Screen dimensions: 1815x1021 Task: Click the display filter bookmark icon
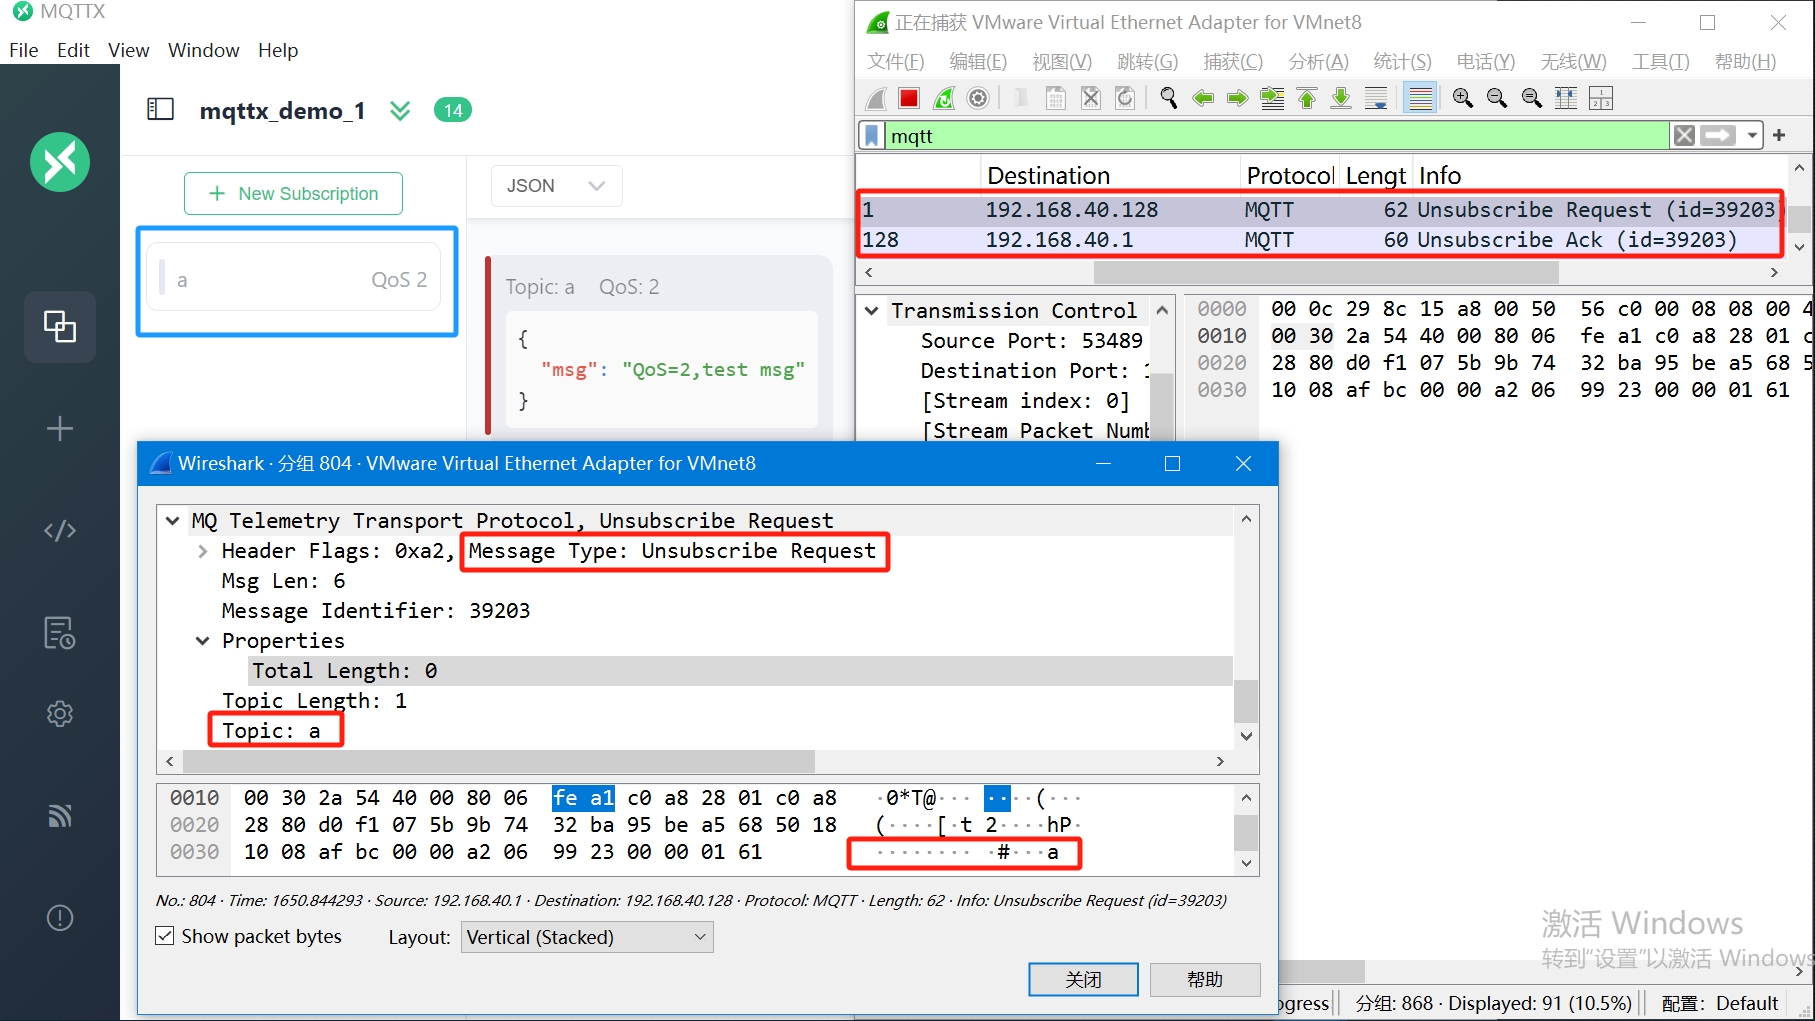tap(872, 136)
